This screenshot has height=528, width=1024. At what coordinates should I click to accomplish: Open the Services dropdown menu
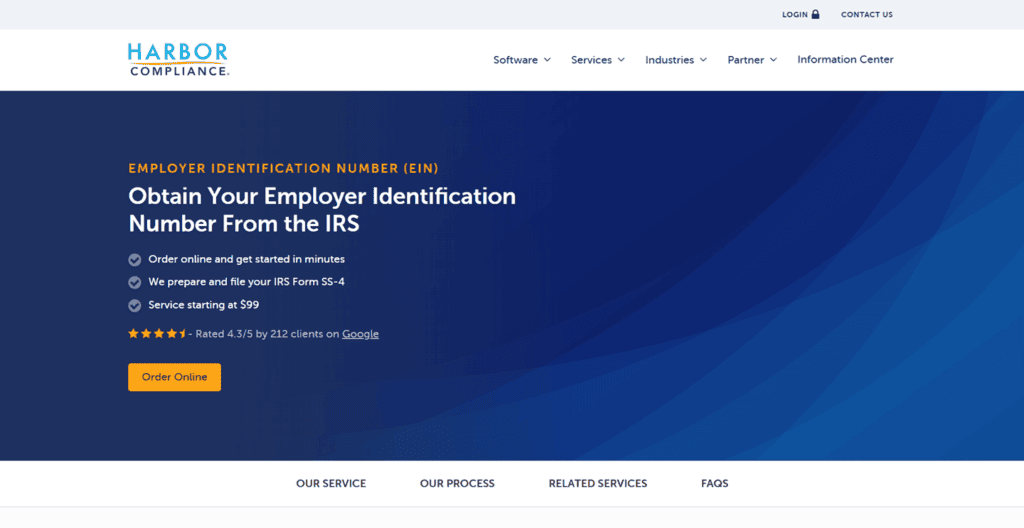[598, 59]
